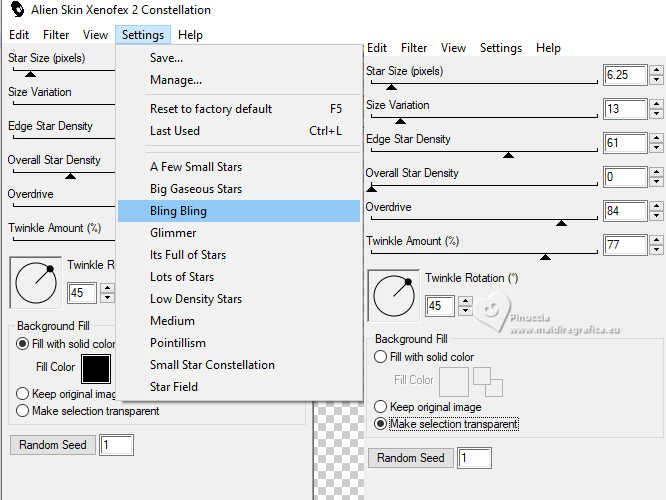Open the Filter menu in right window
The image size is (666, 500).
tap(414, 48)
